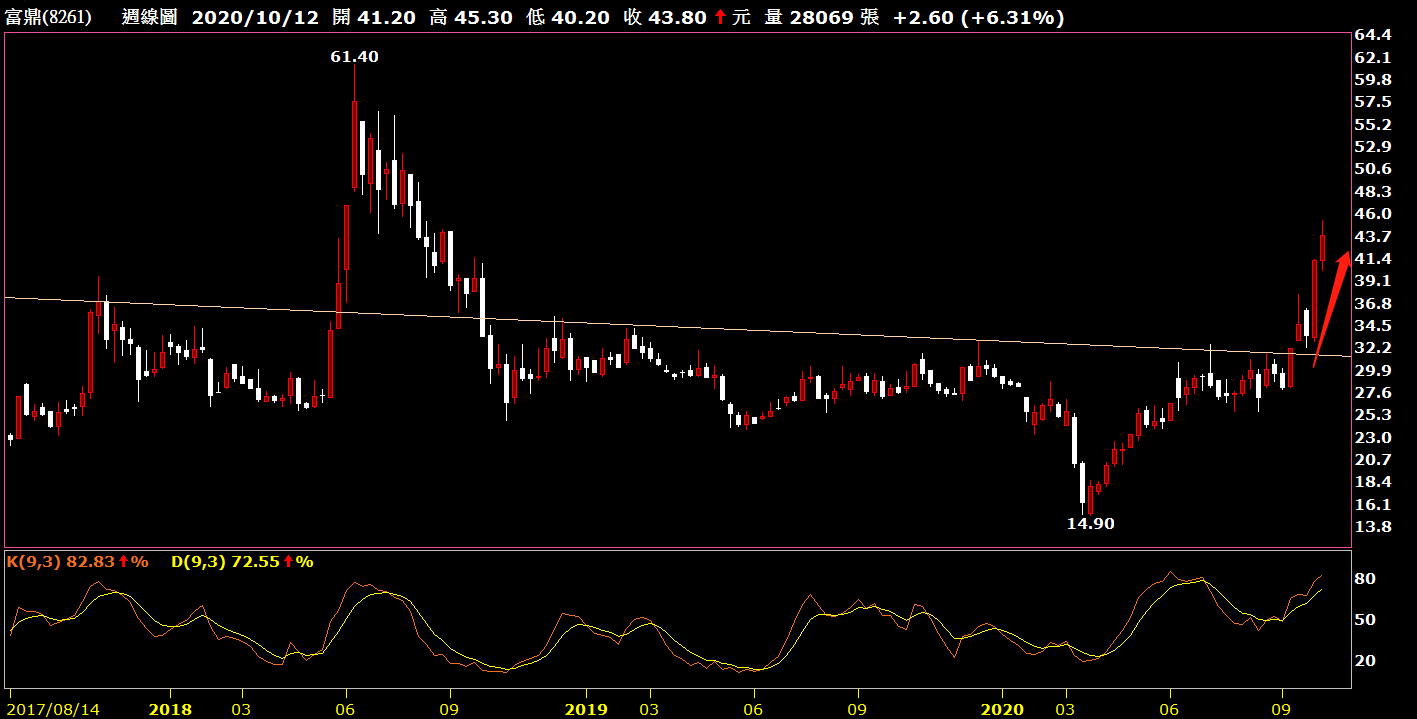Click the red up arrow beside closing price 43.80
The image size is (1417, 719).
click(719, 17)
